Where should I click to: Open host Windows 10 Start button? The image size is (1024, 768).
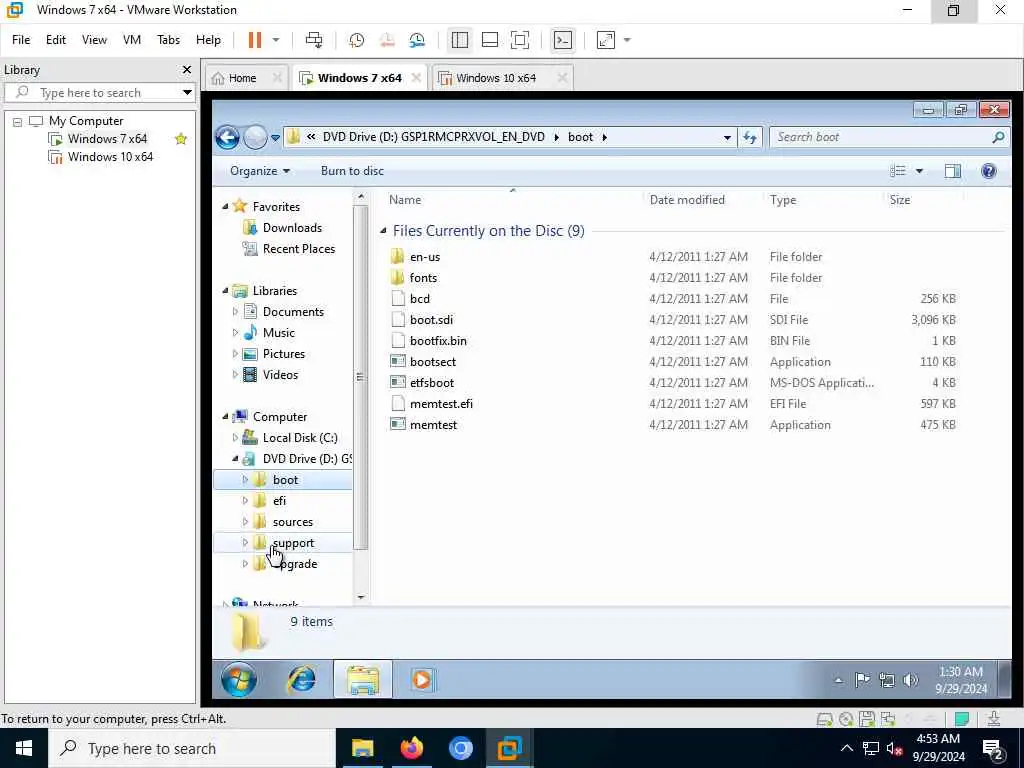[x=24, y=748]
